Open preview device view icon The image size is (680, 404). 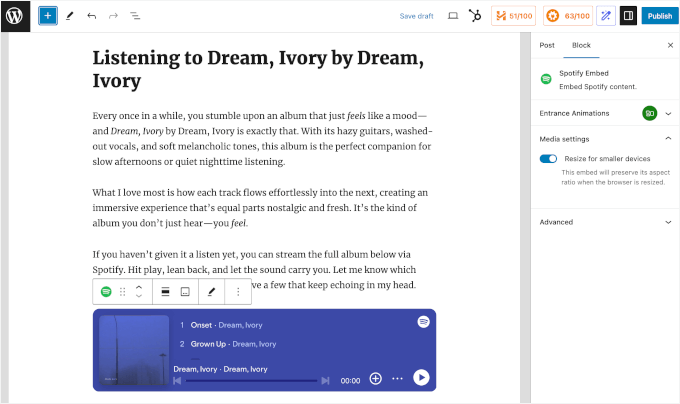pyautogui.click(x=453, y=16)
